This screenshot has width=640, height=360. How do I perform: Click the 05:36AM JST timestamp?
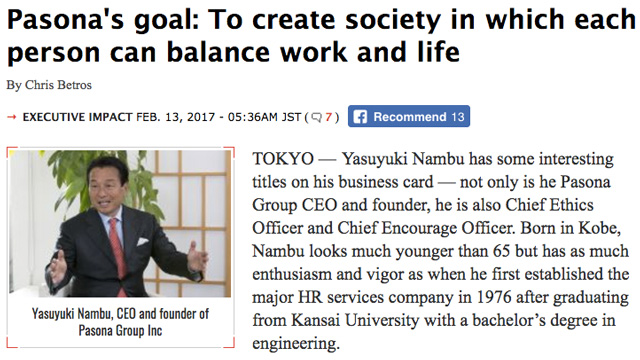[264, 117]
